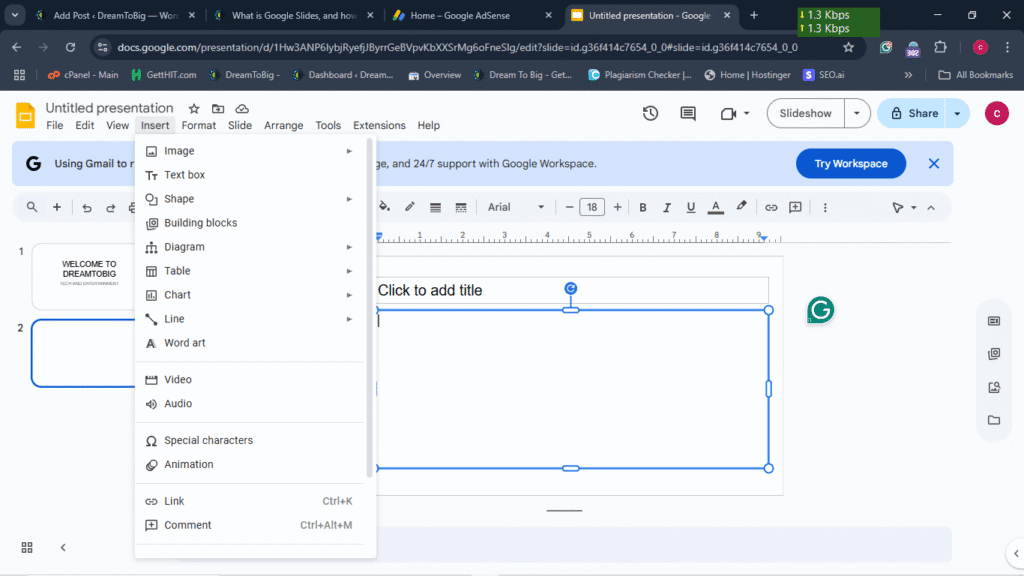Select the slide 1 thumbnail

point(84,276)
